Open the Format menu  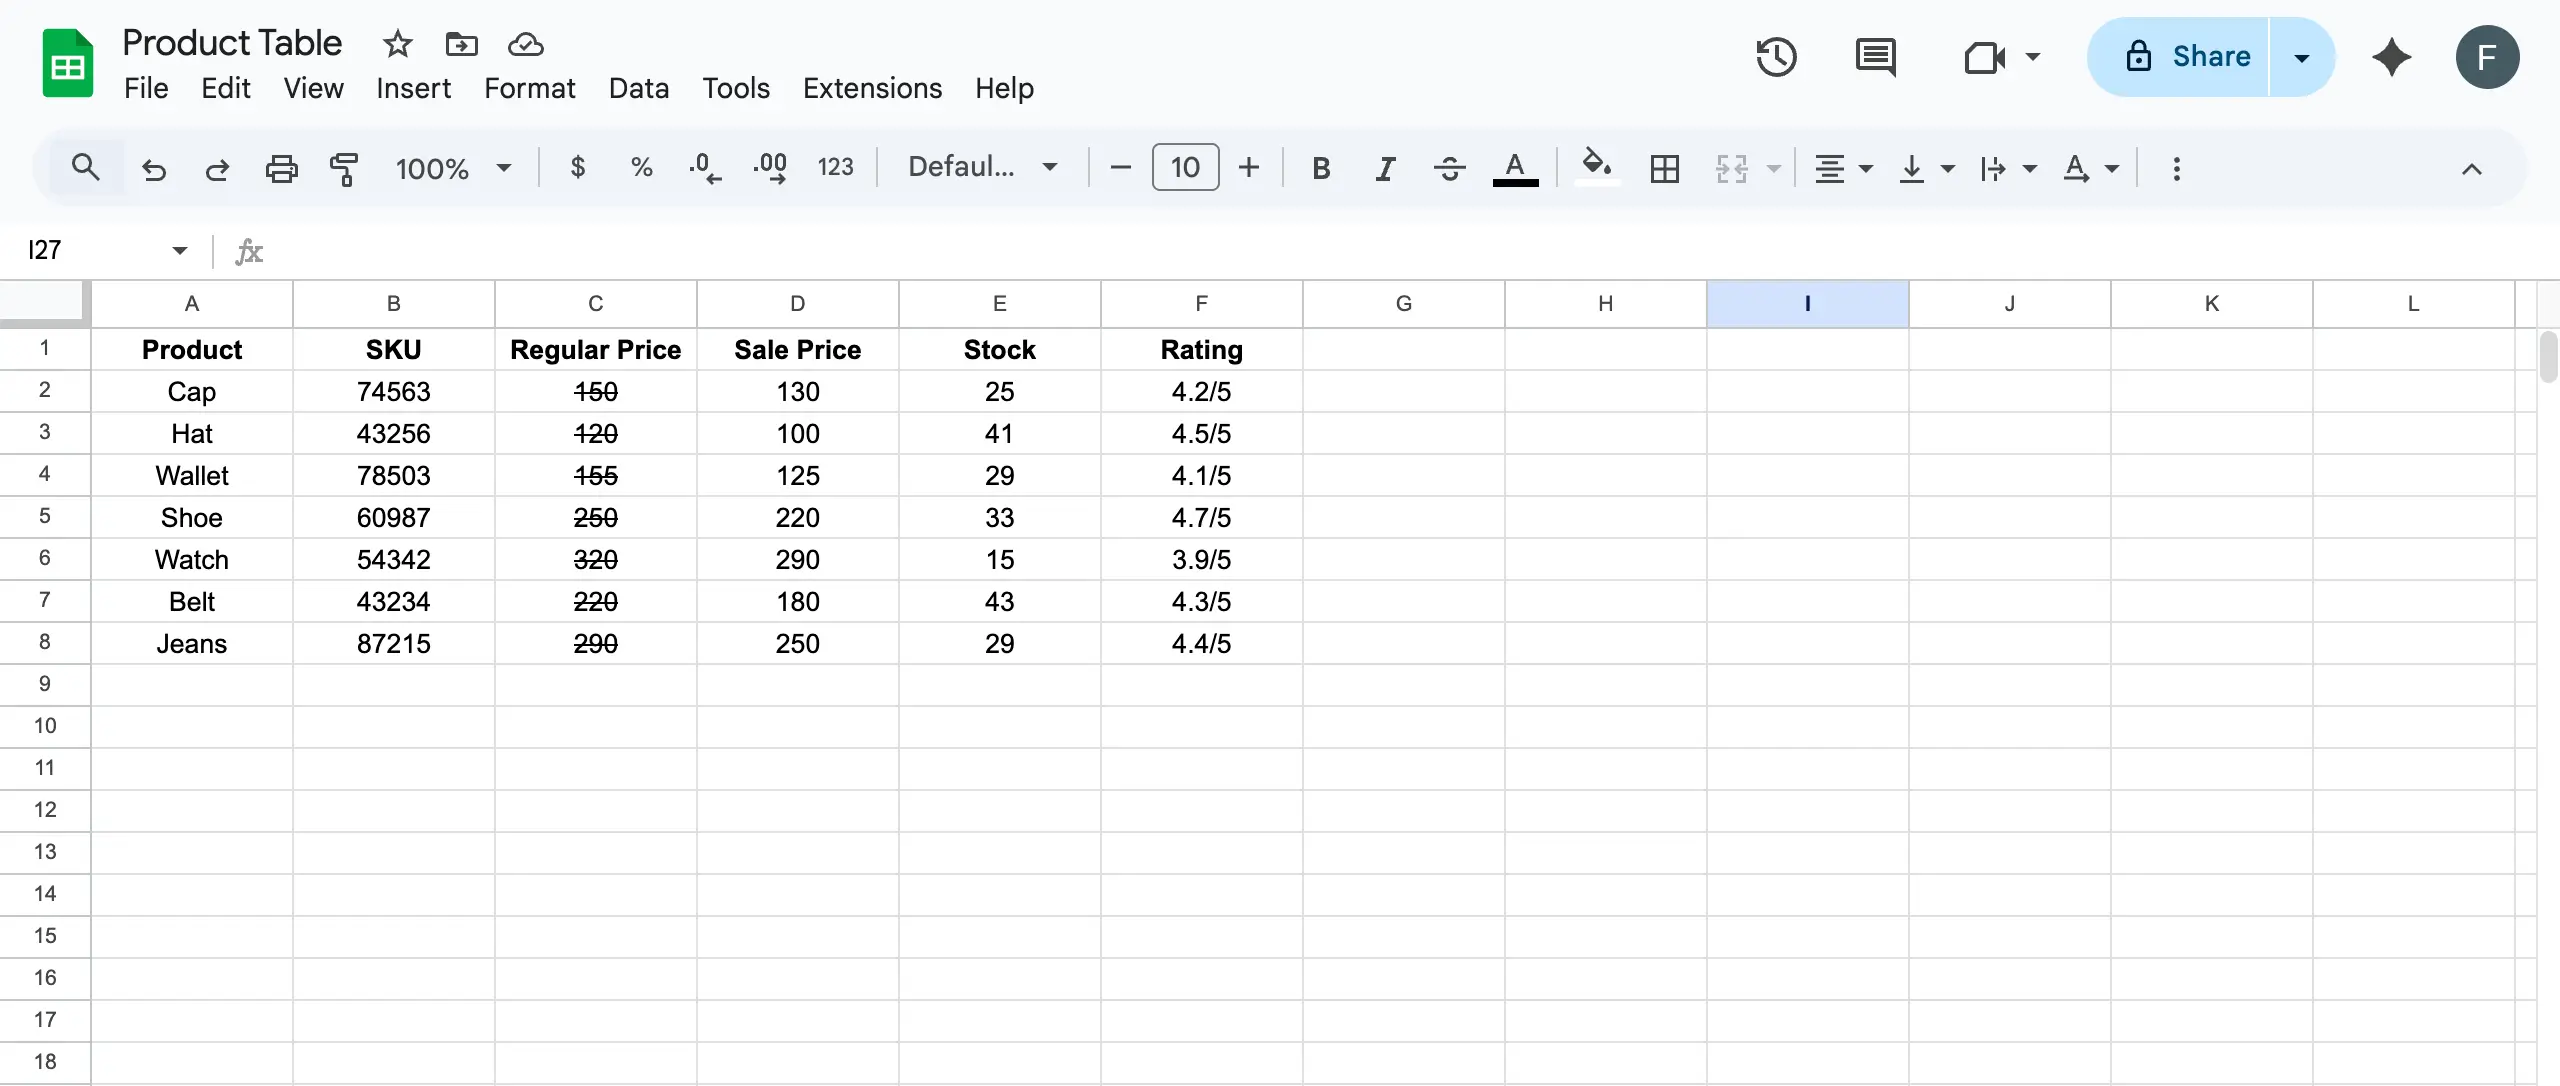tap(529, 88)
